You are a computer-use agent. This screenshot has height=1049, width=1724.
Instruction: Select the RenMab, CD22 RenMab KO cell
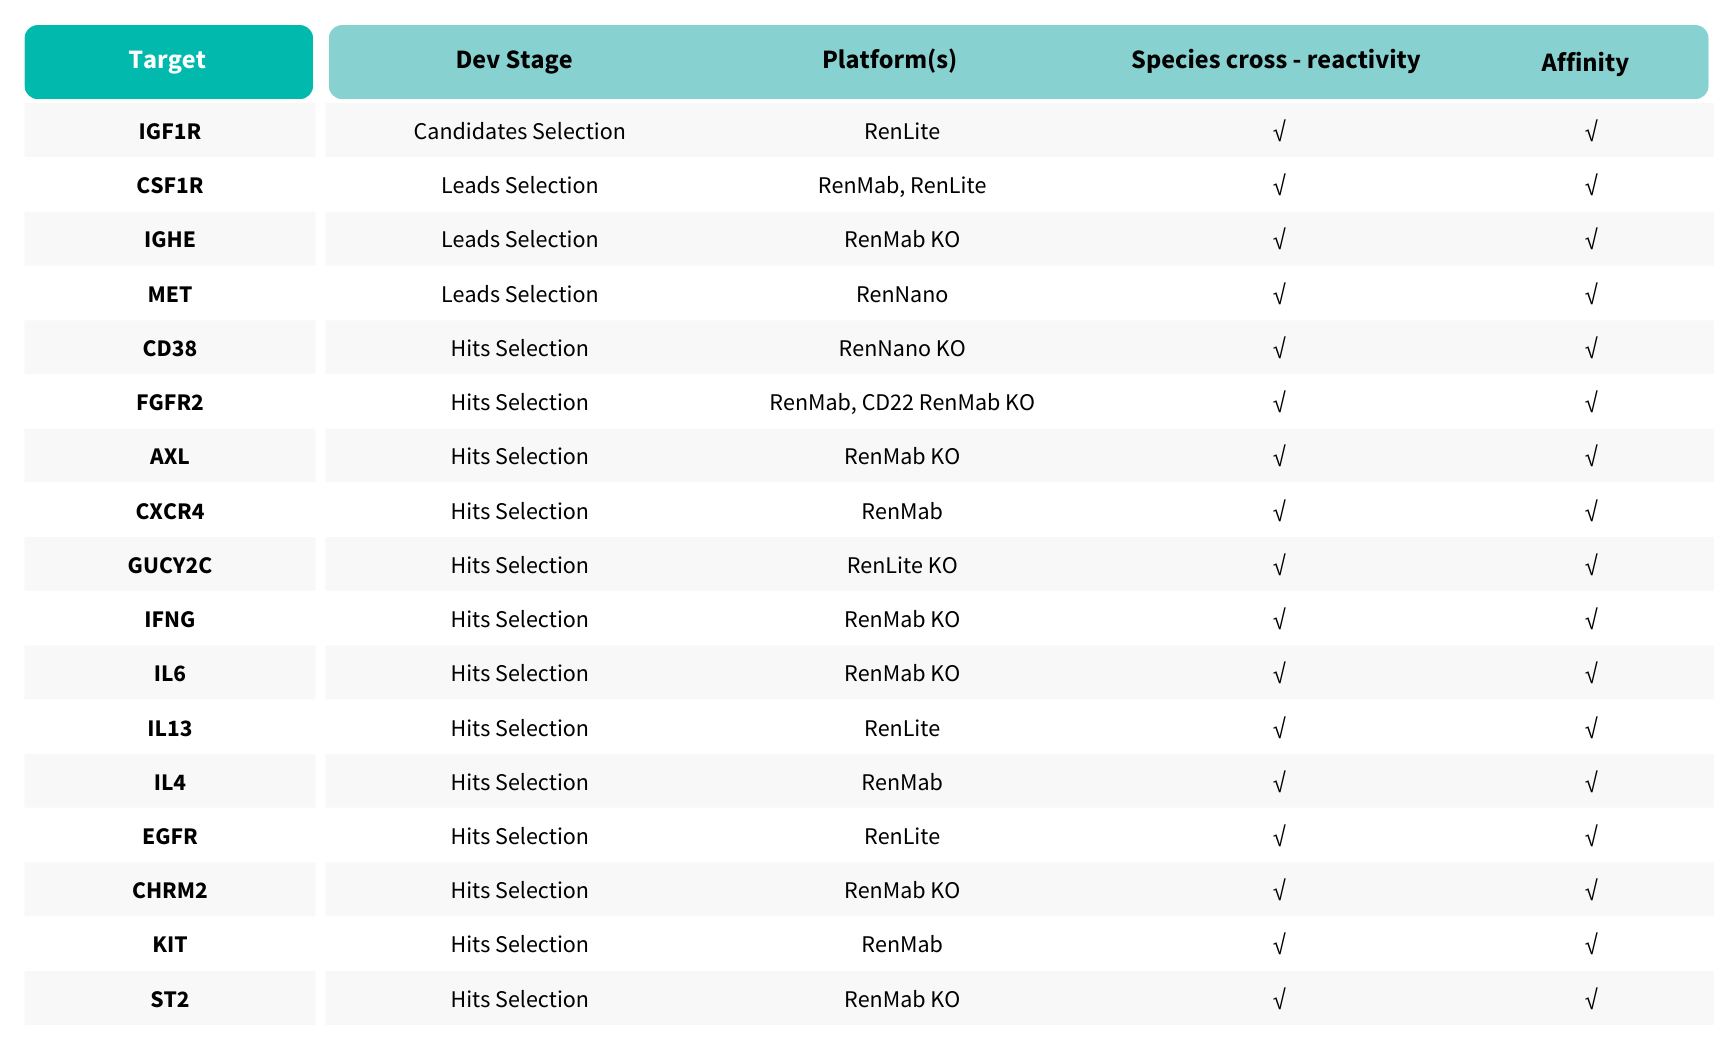[x=902, y=402]
